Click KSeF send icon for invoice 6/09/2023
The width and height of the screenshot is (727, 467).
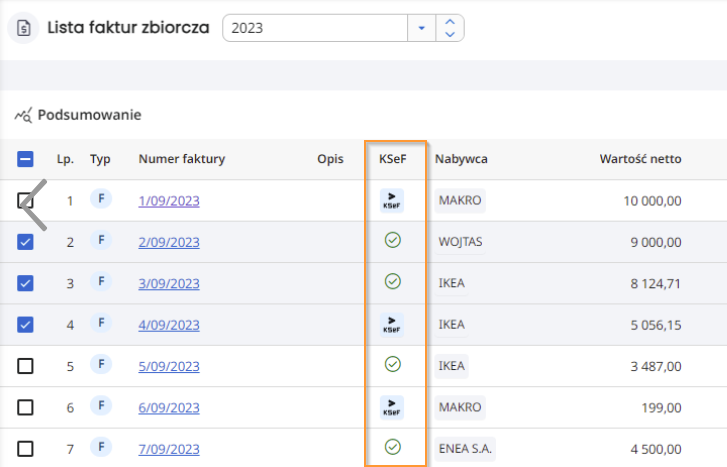coord(392,408)
